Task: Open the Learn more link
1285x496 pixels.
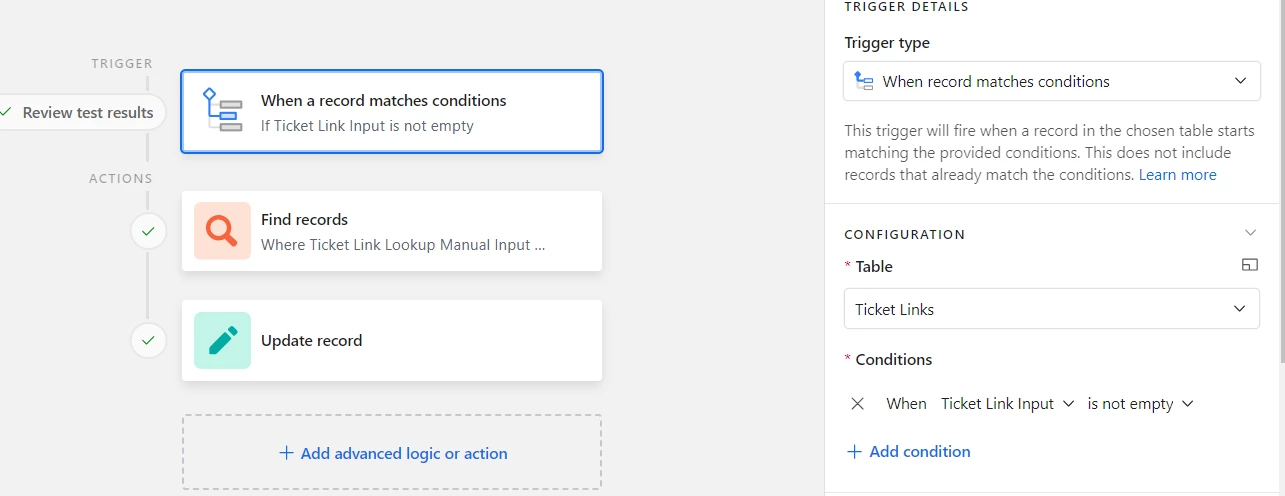Action: pyautogui.click(x=1178, y=174)
